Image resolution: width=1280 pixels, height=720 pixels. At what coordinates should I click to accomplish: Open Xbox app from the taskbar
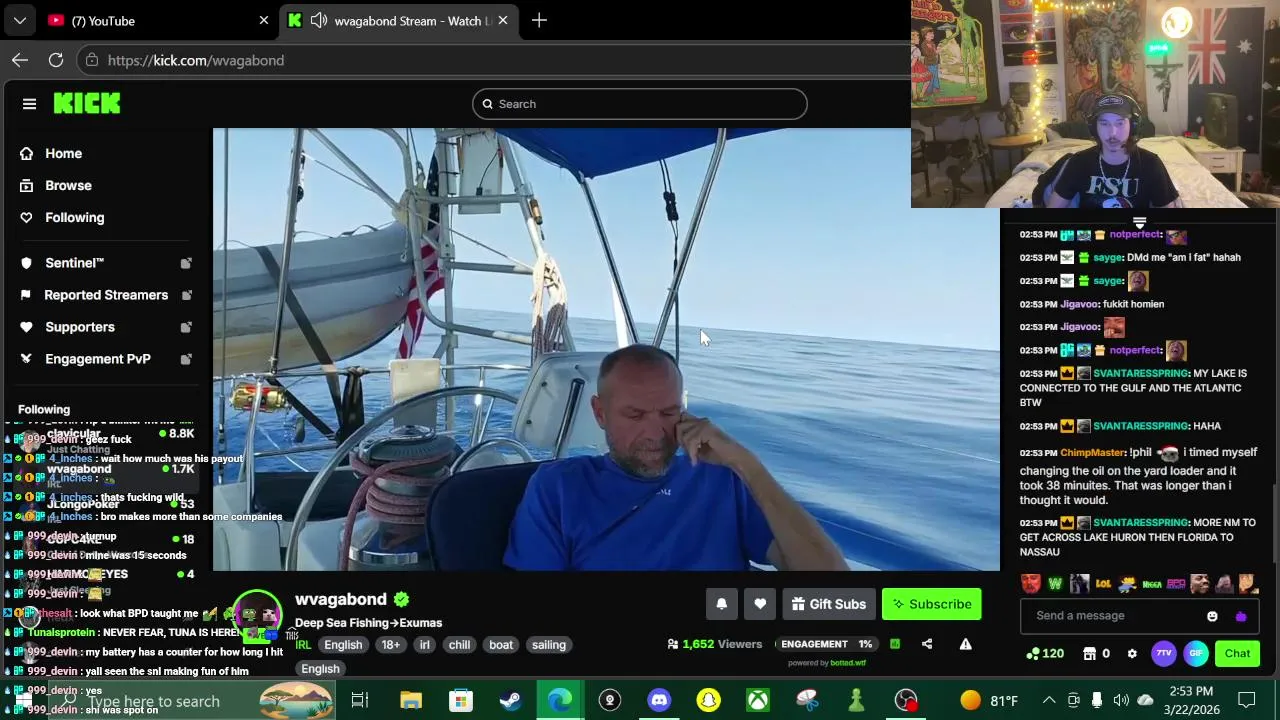tap(758, 700)
